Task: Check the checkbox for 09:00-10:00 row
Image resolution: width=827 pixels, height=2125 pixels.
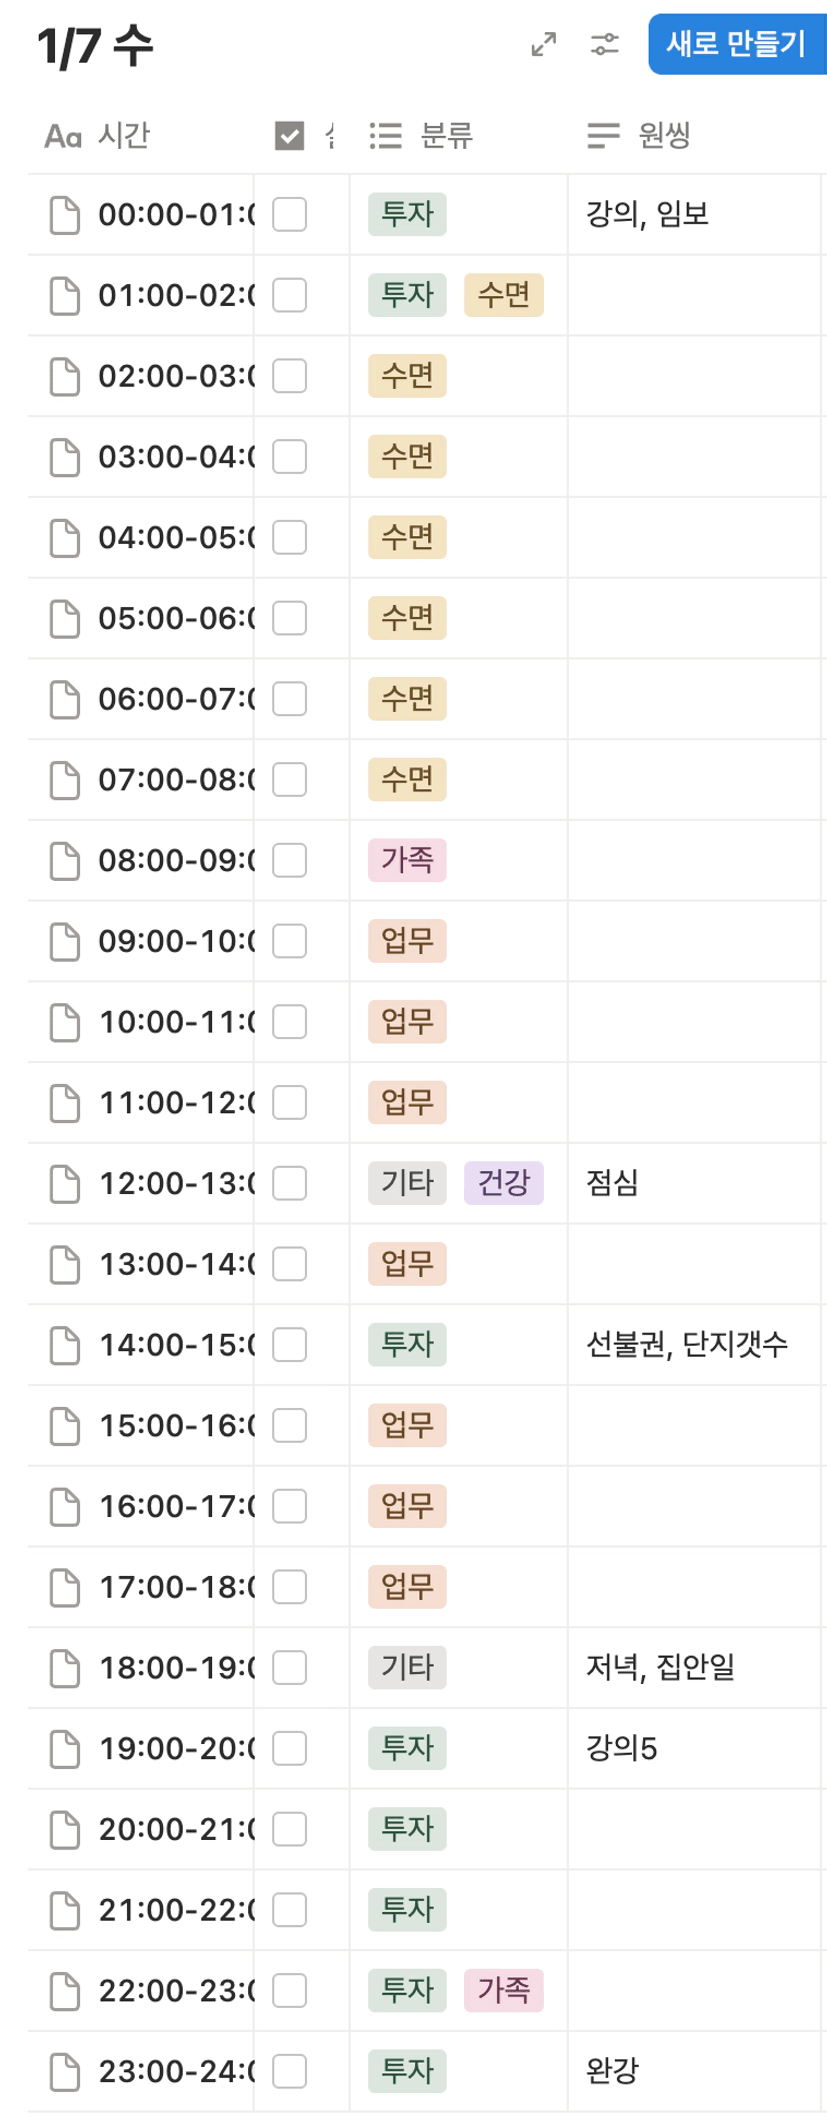Action: tap(290, 941)
